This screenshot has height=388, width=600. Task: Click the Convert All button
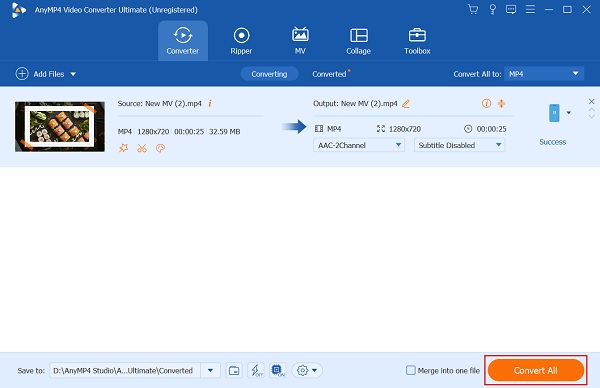tap(536, 370)
